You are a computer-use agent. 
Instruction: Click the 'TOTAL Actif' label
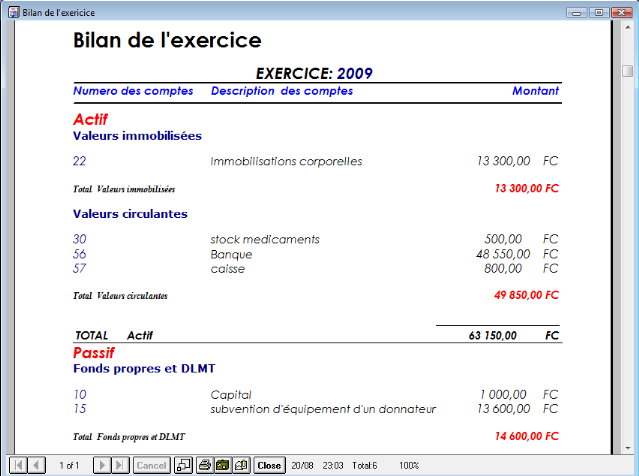pos(114,335)
